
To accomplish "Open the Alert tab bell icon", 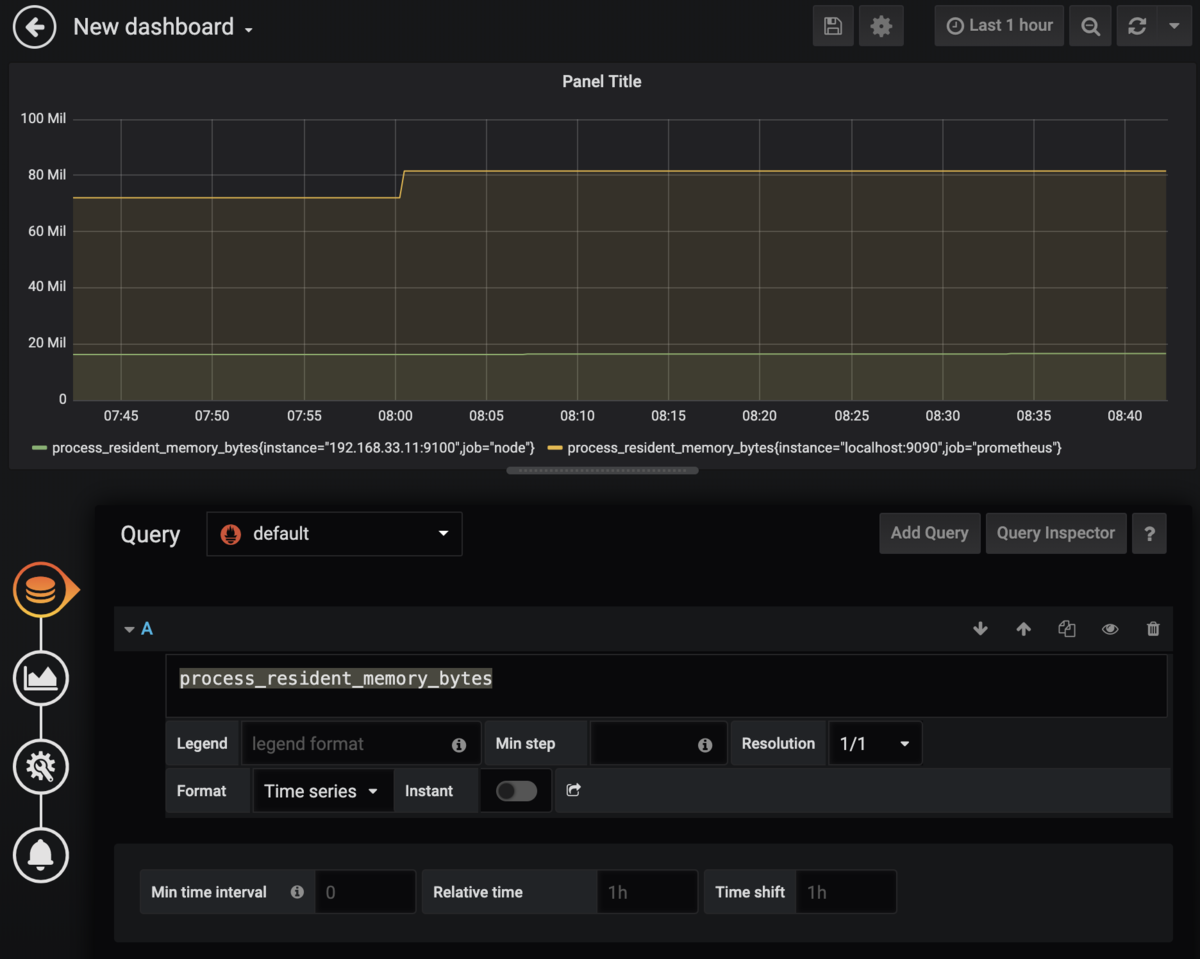I will pos(41,855).
